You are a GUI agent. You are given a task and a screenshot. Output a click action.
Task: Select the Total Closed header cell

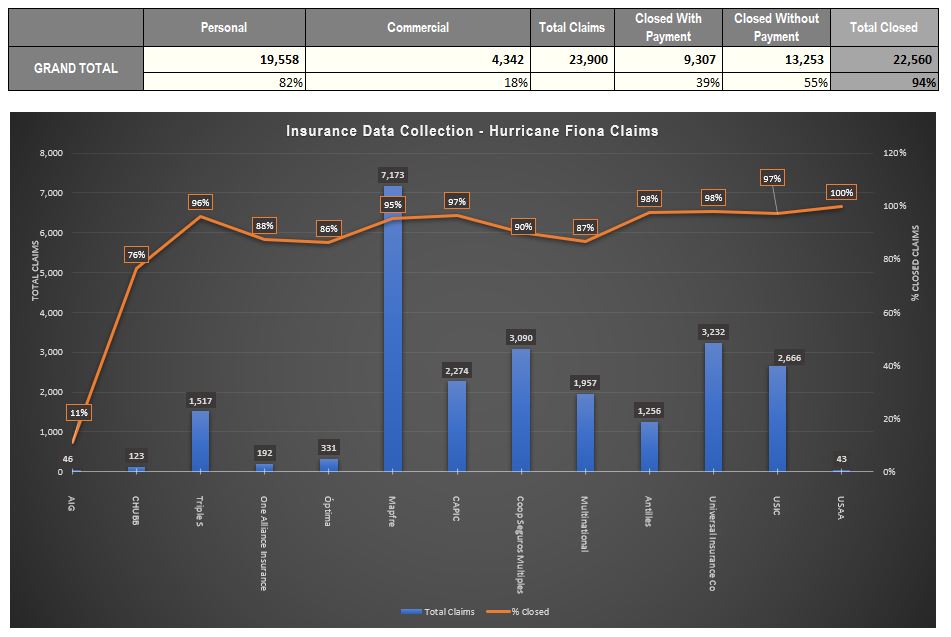pyautogui.click(x=883, y=28)
